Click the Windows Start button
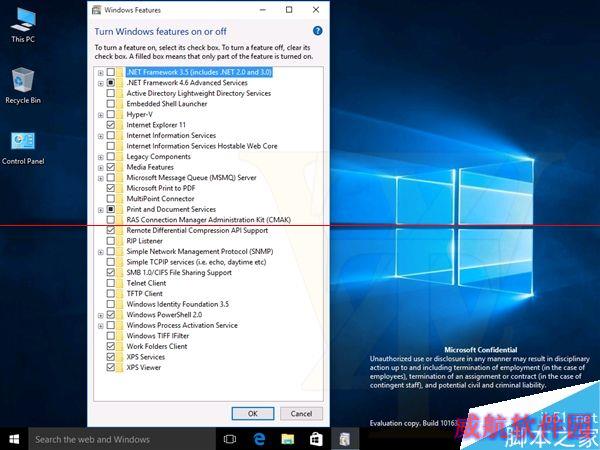This screenshot has width=600, height=450. (x=14, y=439)
